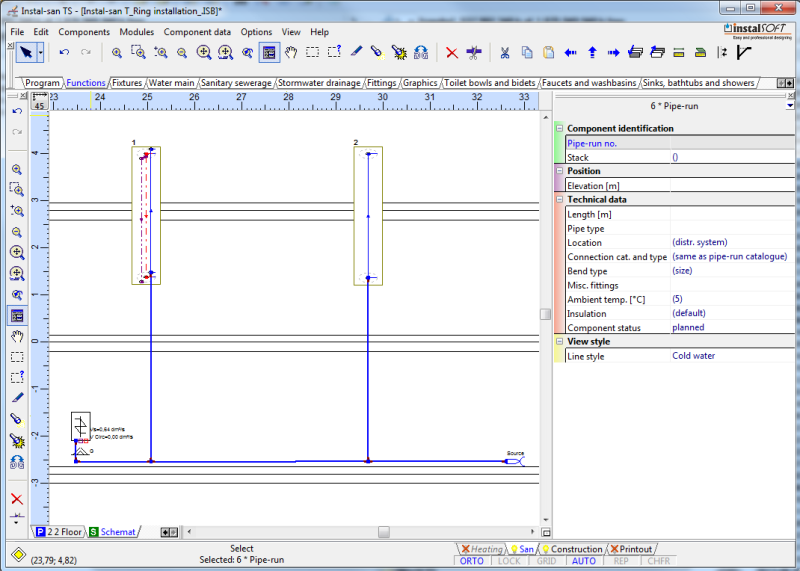Open the '2 2 Floor' sheet tab
Screen dimensions: 800x571
tap(59, 532)
